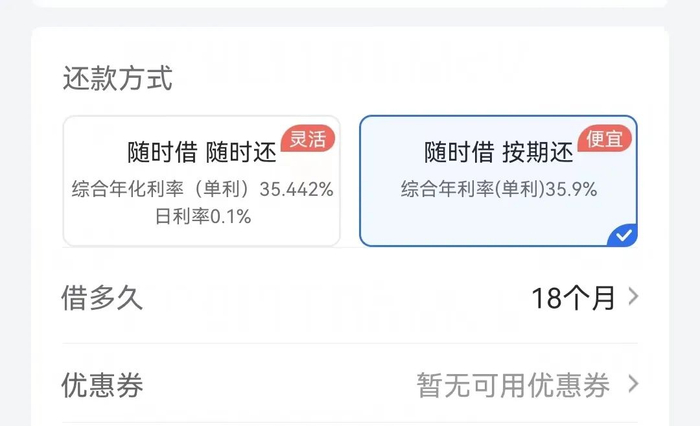Tap the red "便宜" badge
This screenshot has height=426, width=700.
tap(605, 139)
